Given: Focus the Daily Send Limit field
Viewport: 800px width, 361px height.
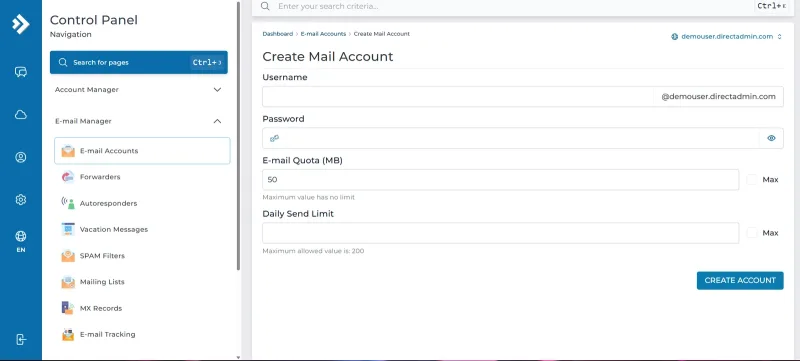Looking at the screenshot, I should point(501,233).
